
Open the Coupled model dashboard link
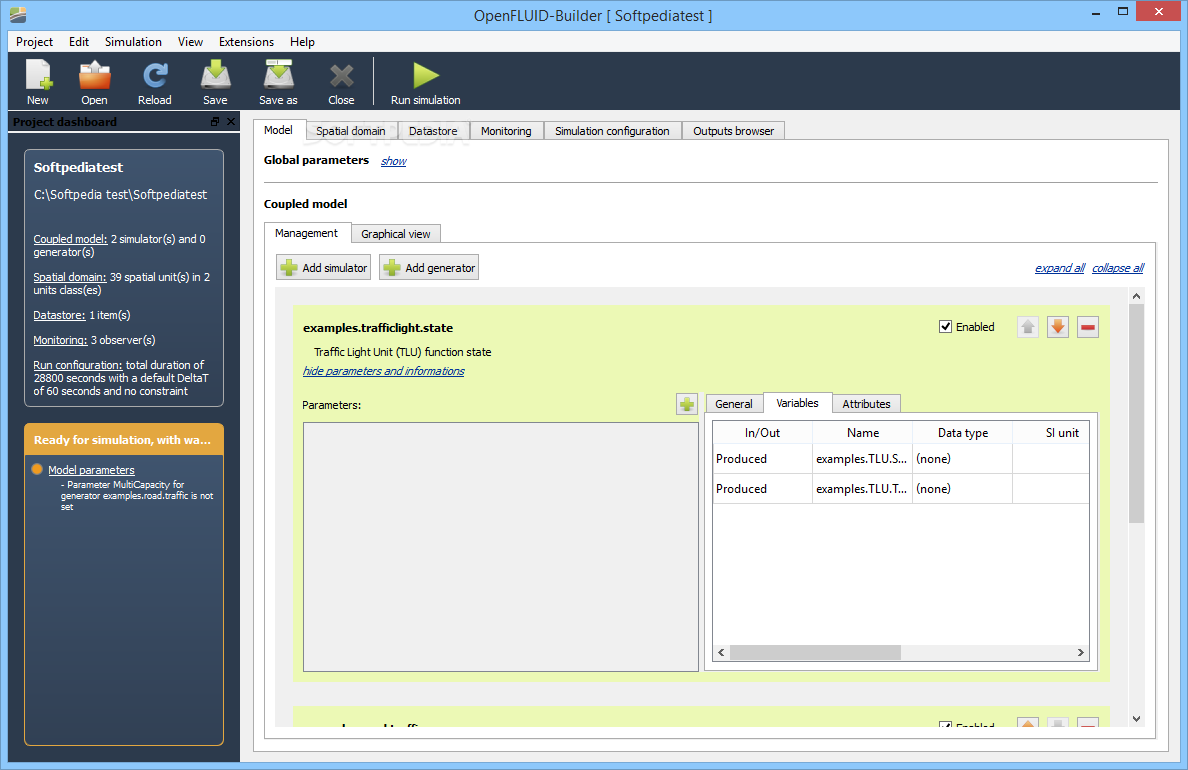click(x=70, y=239)
